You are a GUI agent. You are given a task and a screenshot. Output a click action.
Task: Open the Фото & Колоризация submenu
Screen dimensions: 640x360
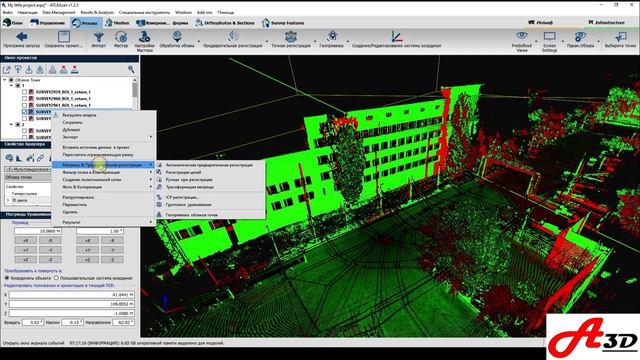[104, 187]
